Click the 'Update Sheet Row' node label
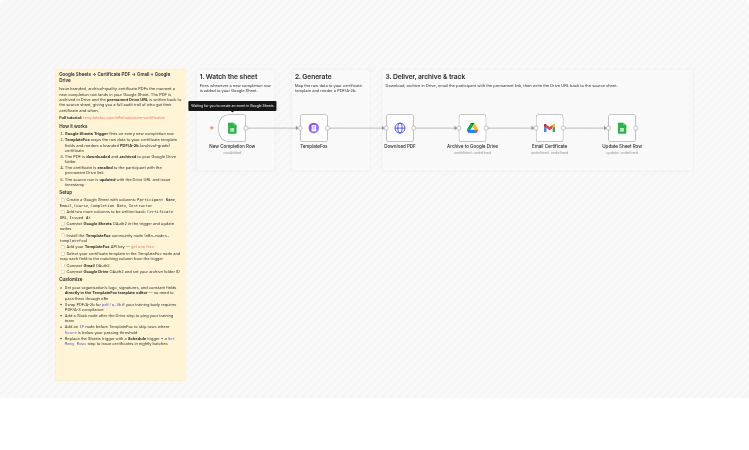 622,146
